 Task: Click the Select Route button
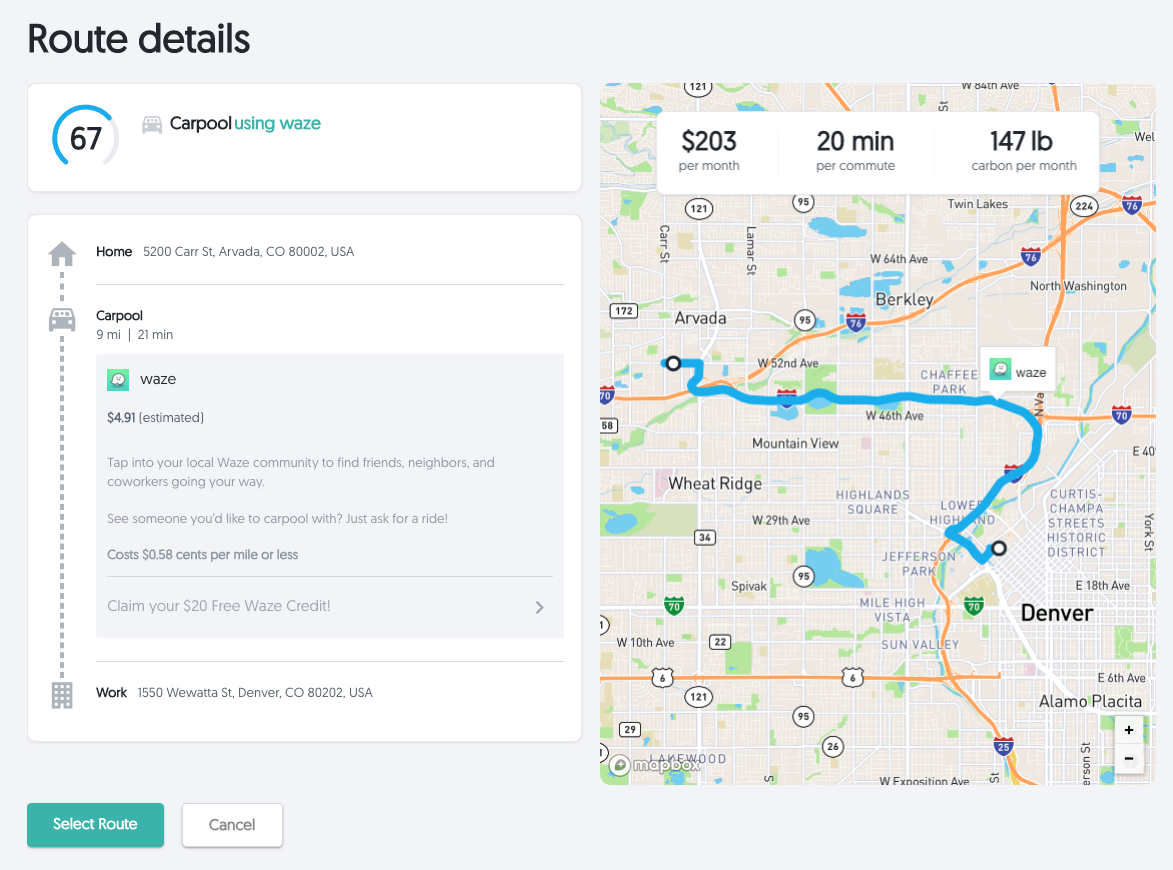95,824
